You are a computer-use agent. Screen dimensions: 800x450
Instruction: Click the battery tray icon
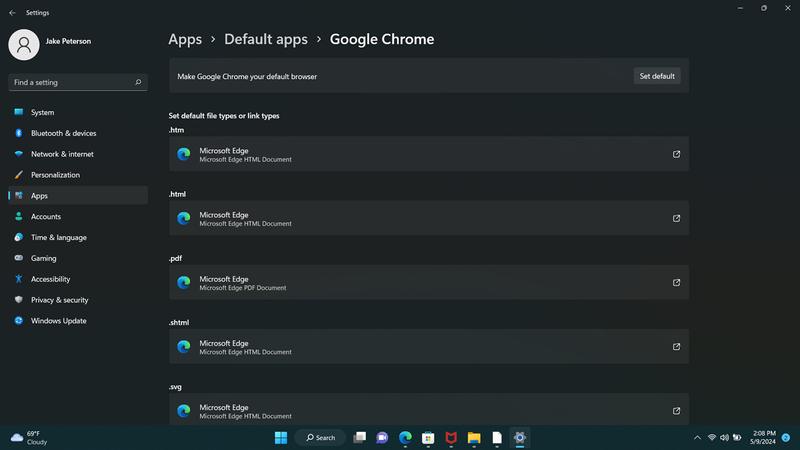737,438
